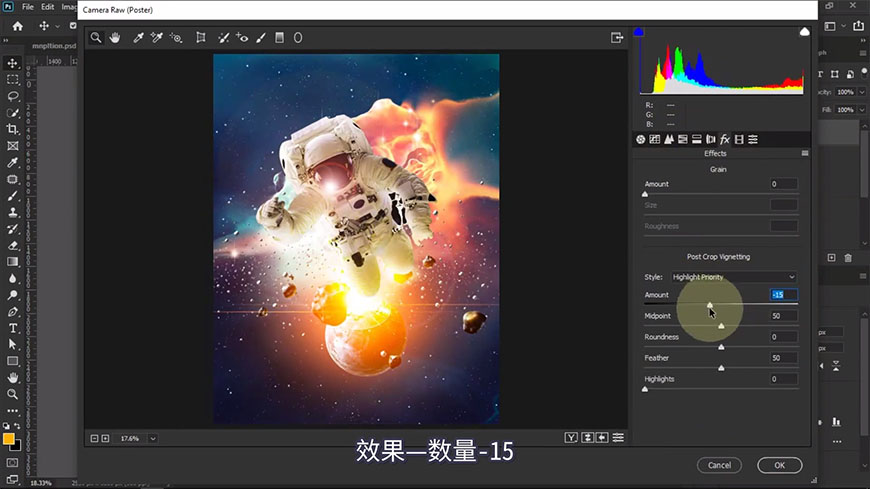Delete layer using trash icon
Image resolution: width=870 pixels, height=489 pixels.
point(848,258)
